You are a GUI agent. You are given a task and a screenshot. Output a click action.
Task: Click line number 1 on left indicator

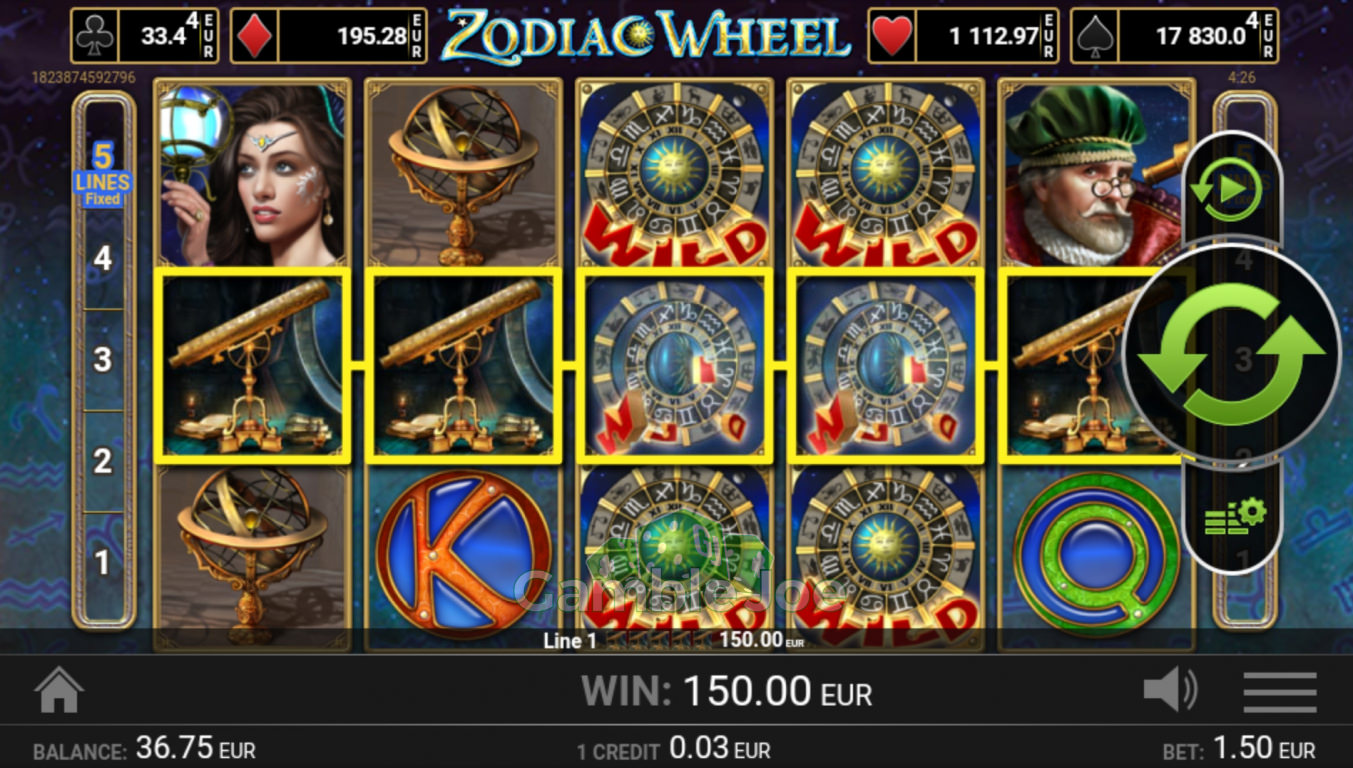click(x=103, y=563)
